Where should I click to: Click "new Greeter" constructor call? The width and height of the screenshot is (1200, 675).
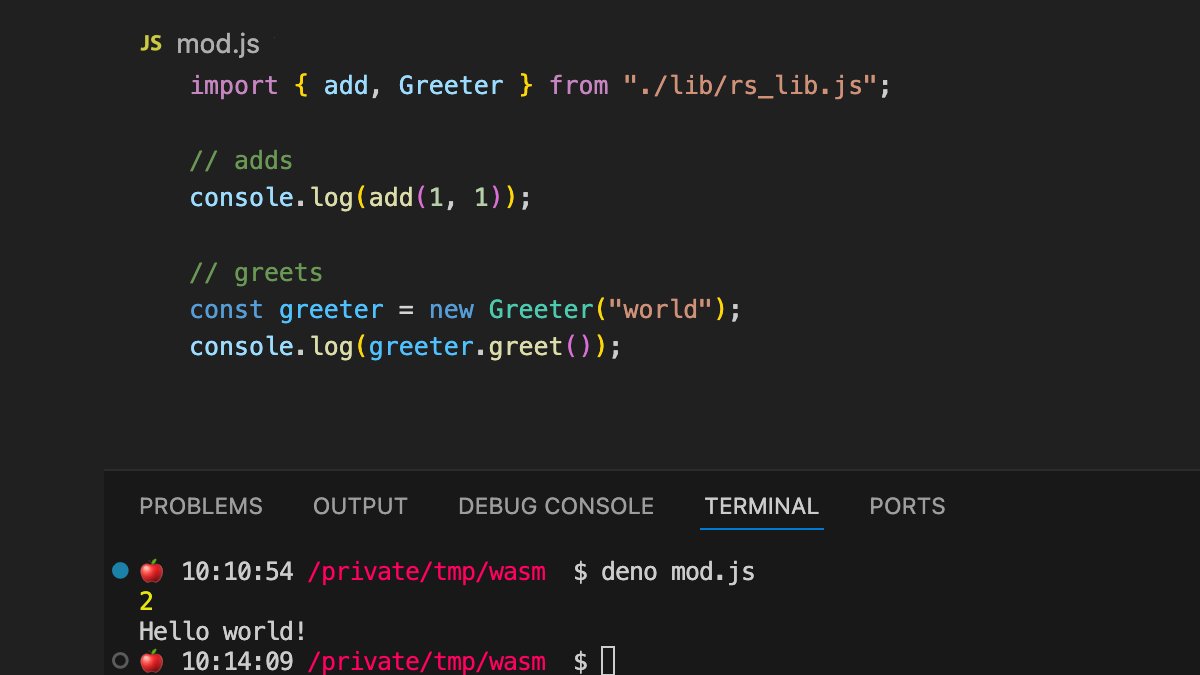pyautogui.click(x=511, y=309)
